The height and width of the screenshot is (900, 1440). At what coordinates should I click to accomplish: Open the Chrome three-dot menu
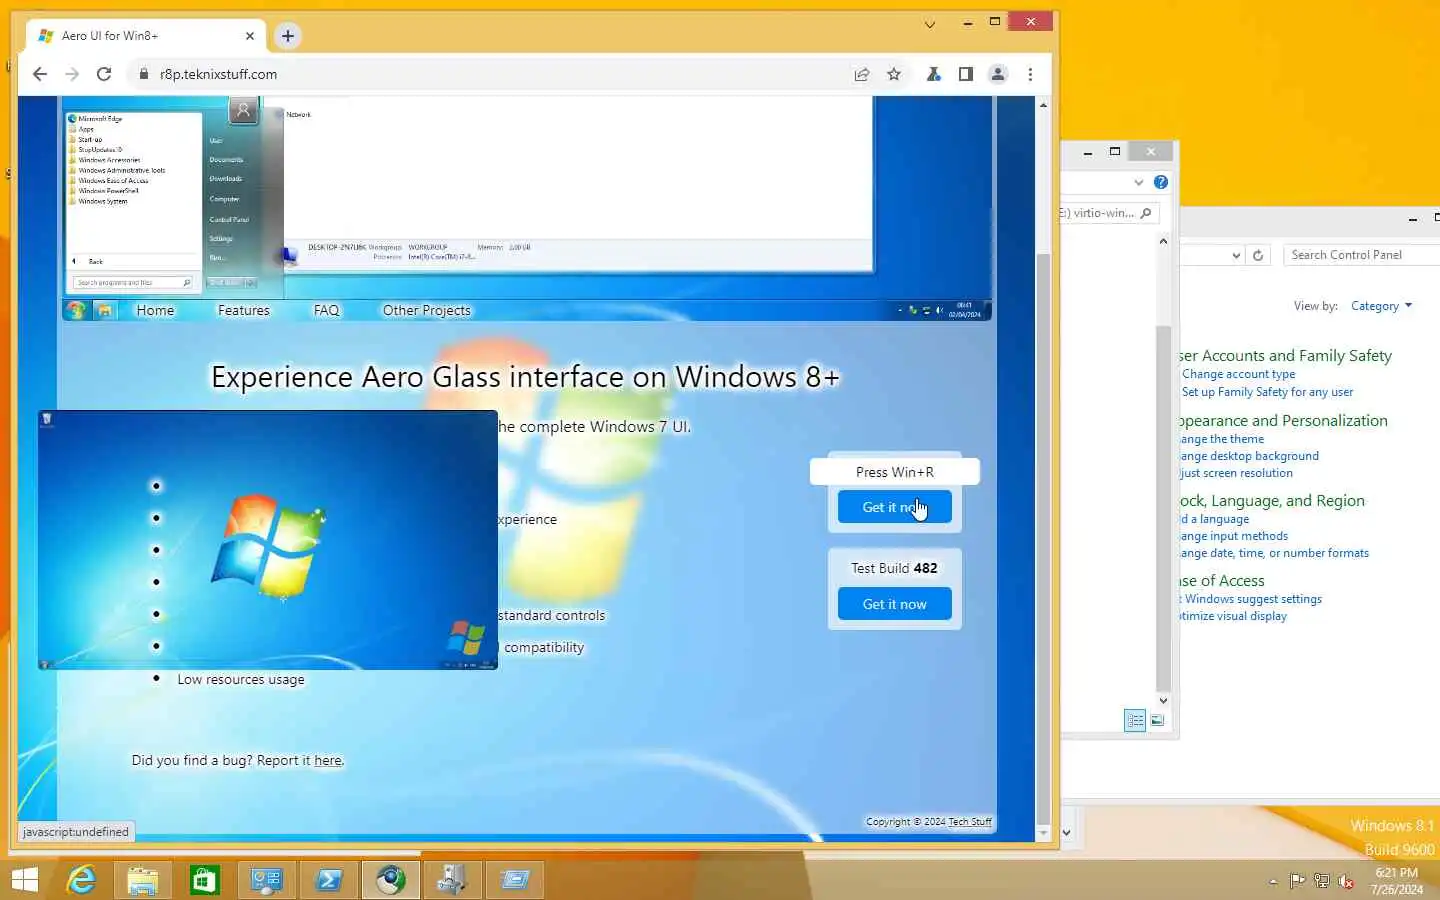click(x=1030, y=74)
